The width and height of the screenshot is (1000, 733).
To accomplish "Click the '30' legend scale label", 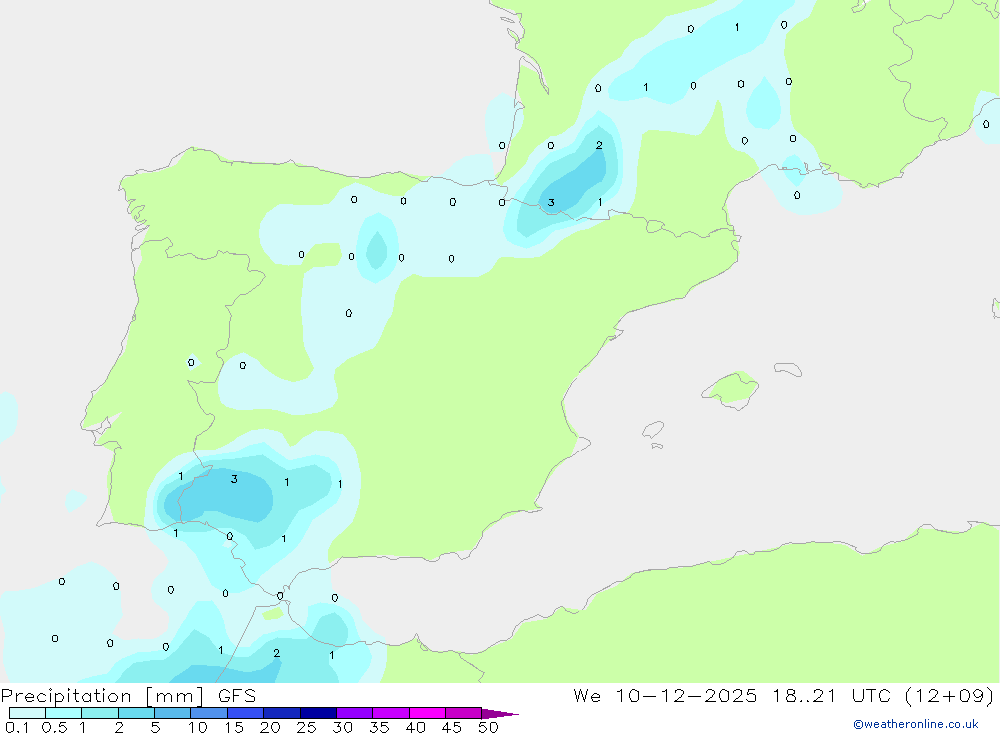I will click(342, 727).
